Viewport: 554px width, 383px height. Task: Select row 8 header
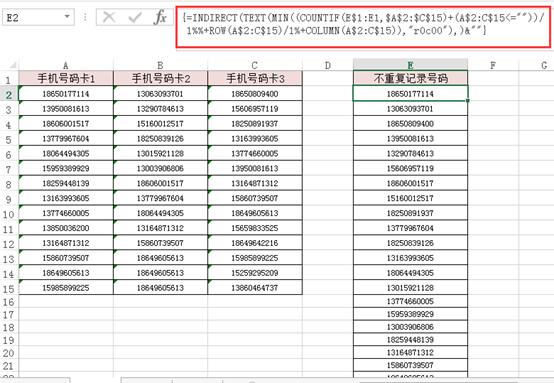click(8, 184)
